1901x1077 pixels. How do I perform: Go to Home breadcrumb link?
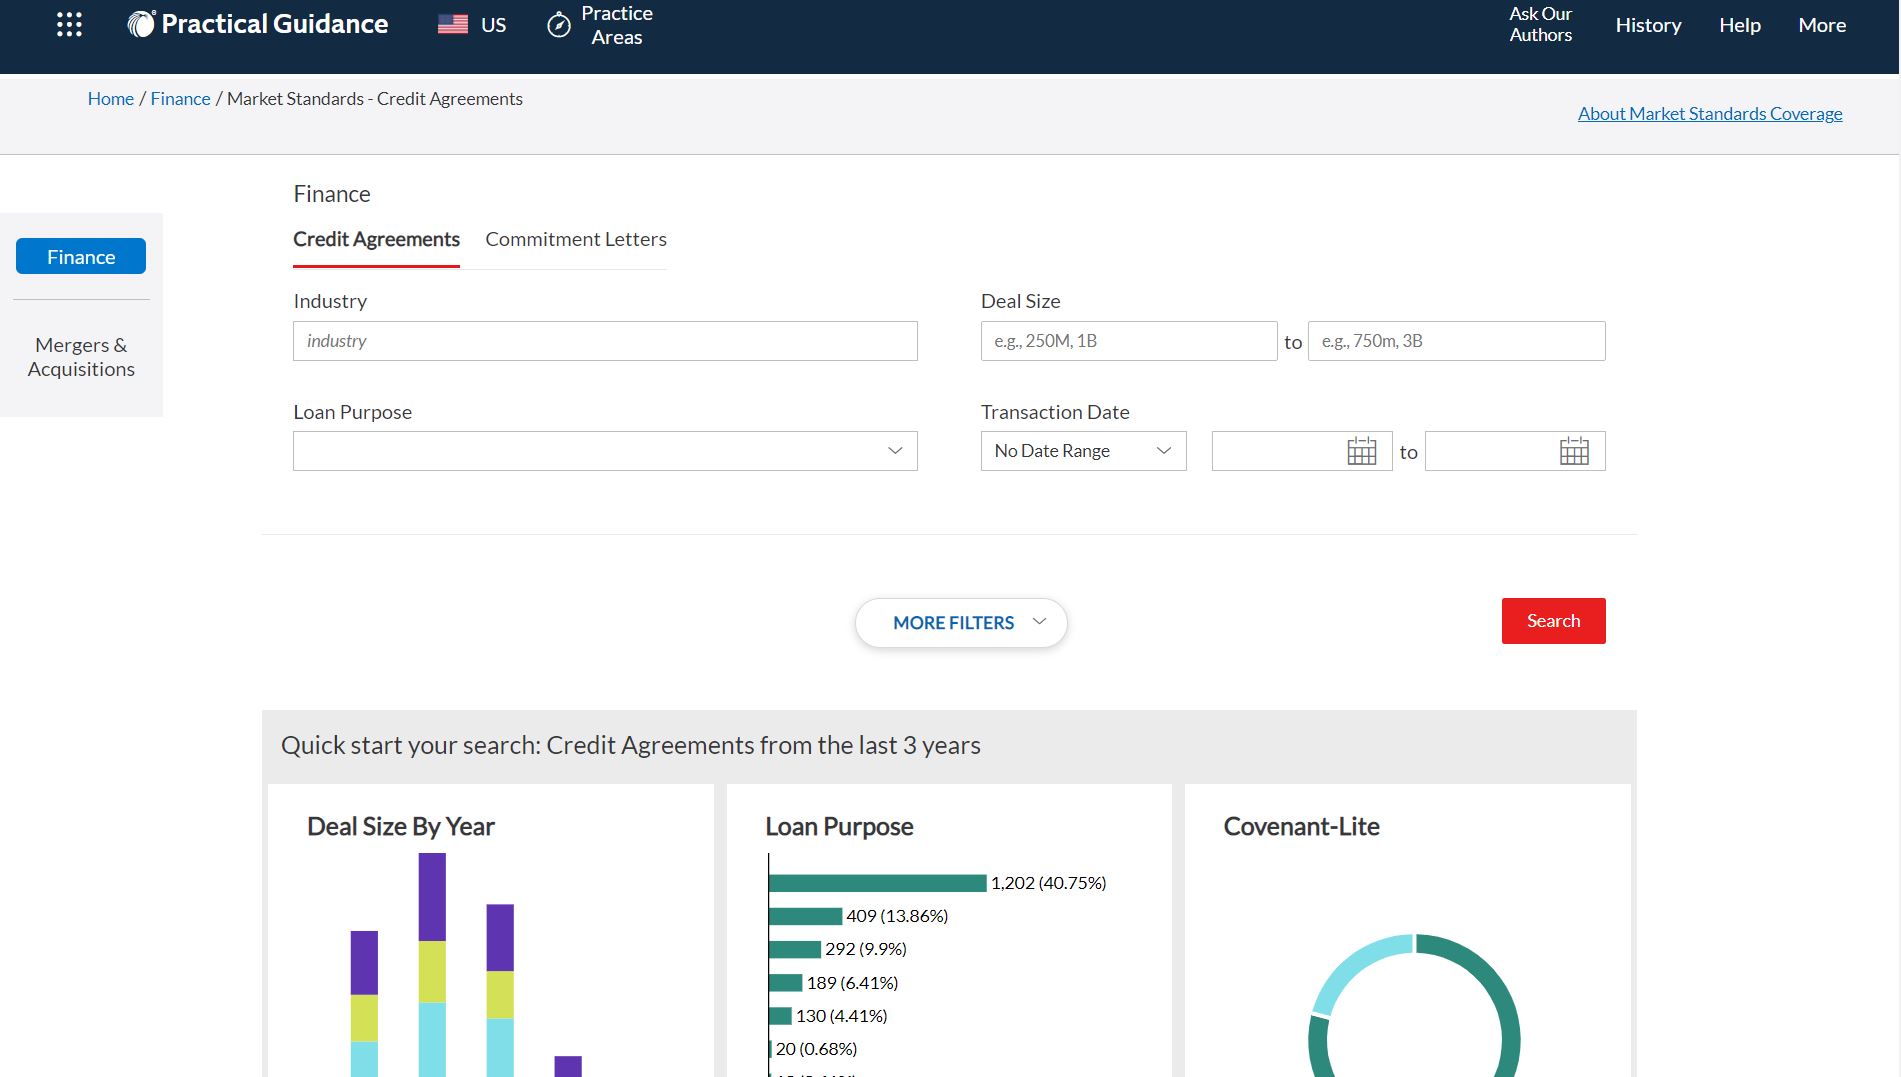coord(110,99)
